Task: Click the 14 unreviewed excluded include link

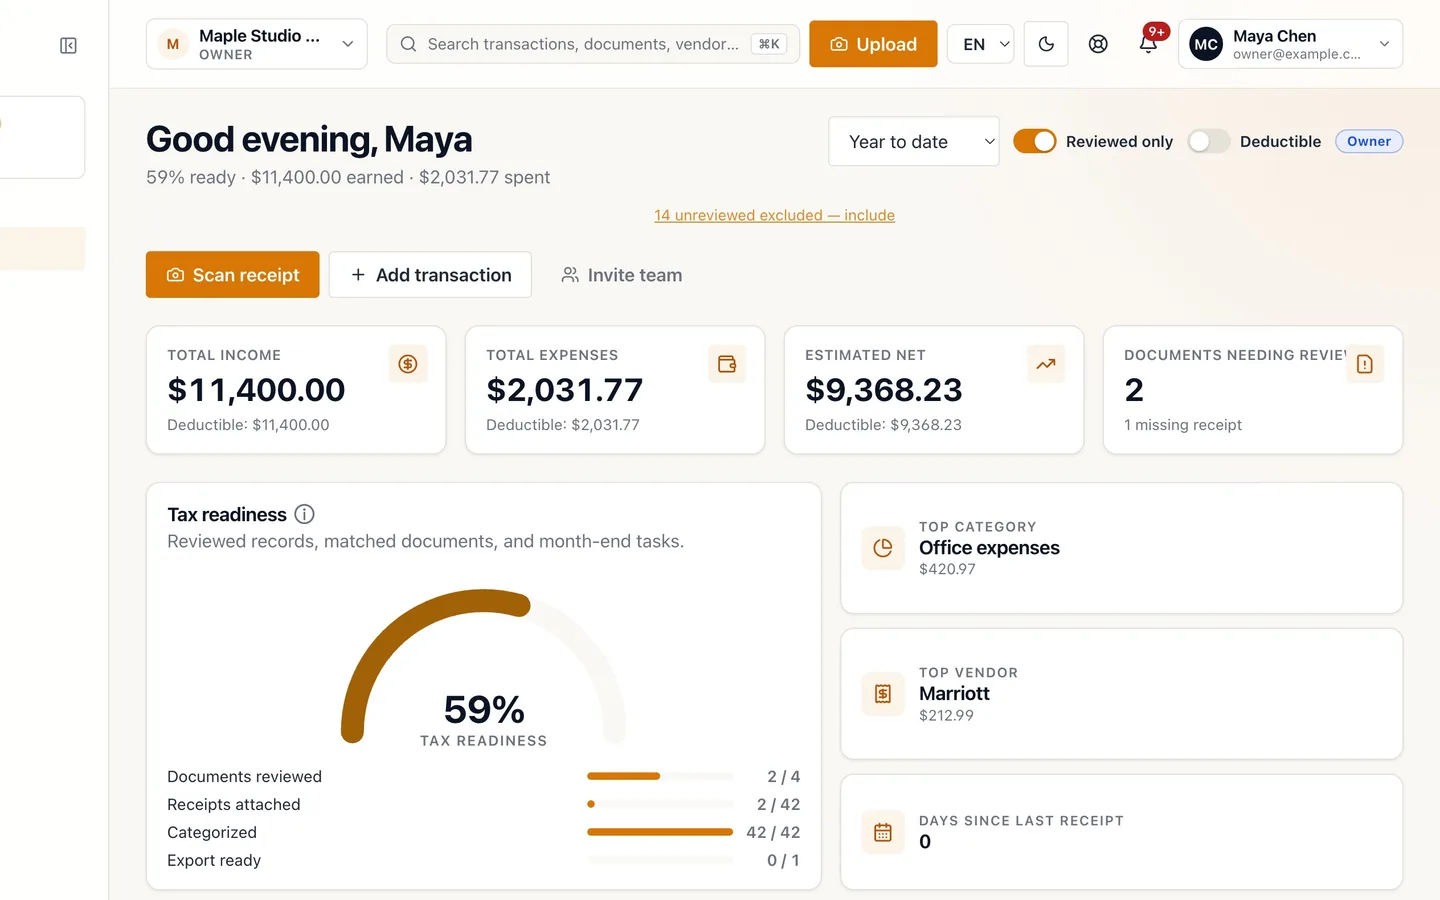Action: pyautogui.click(x=774, y=215)
